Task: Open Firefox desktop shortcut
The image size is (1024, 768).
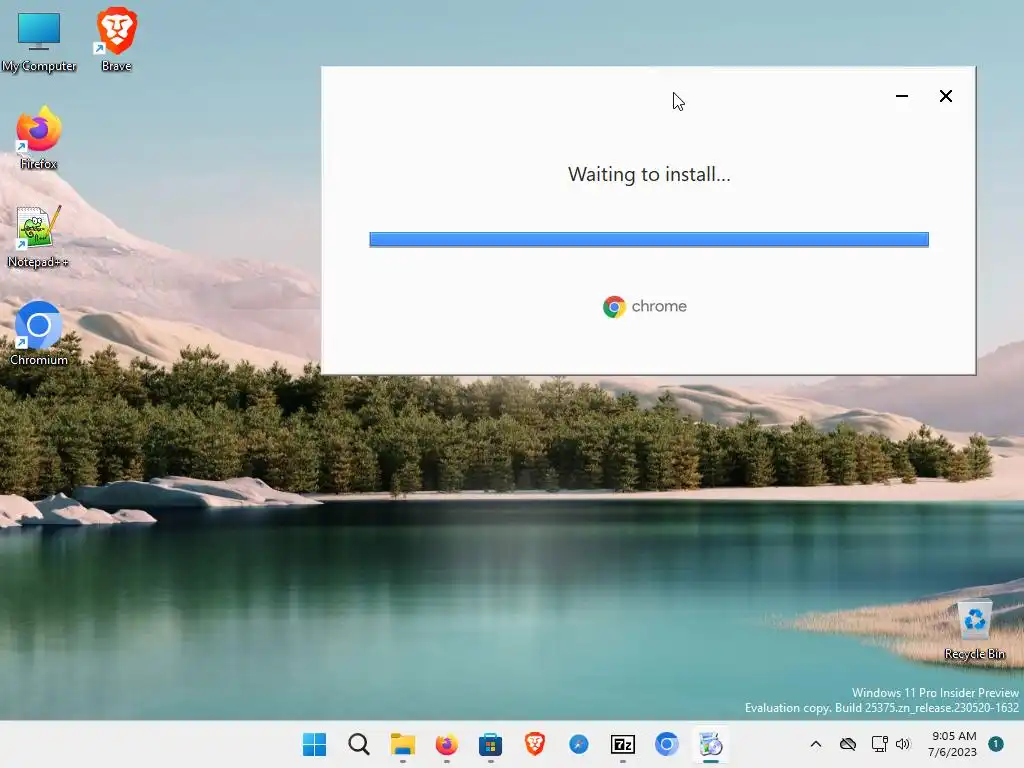Action: (39, 138)
